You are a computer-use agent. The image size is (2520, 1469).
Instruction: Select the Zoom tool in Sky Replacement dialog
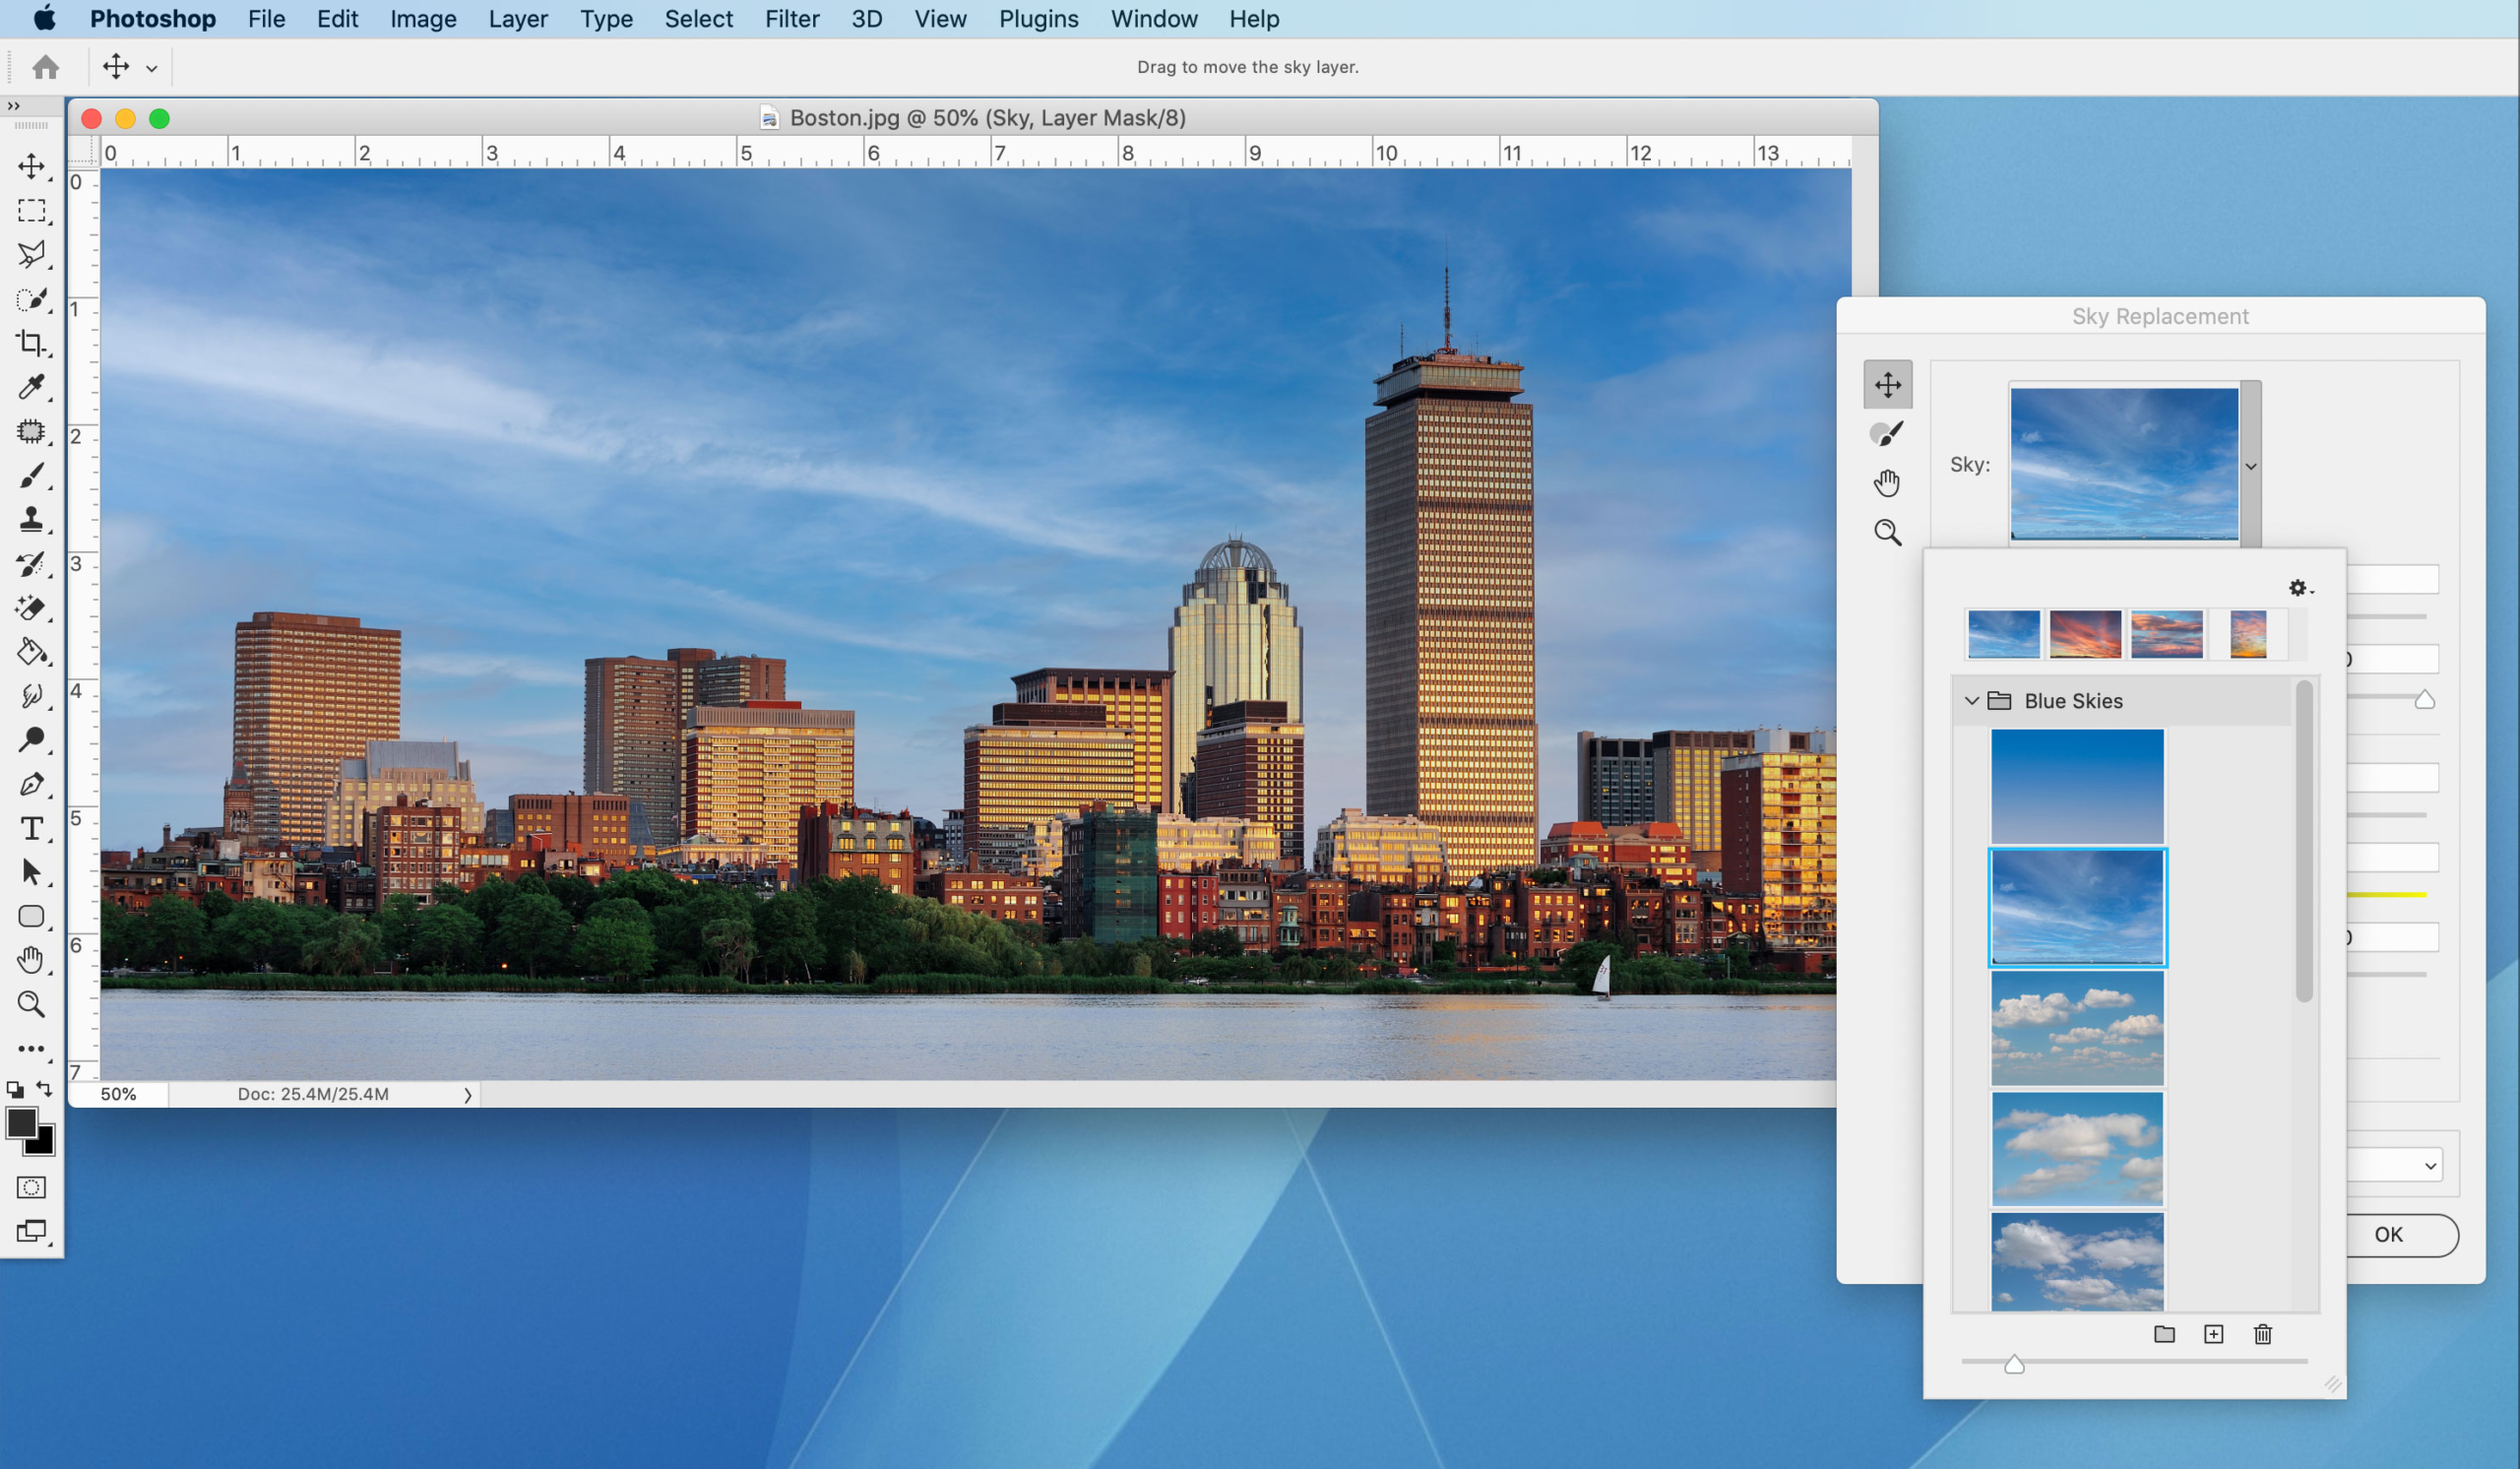coord(1888,532)
